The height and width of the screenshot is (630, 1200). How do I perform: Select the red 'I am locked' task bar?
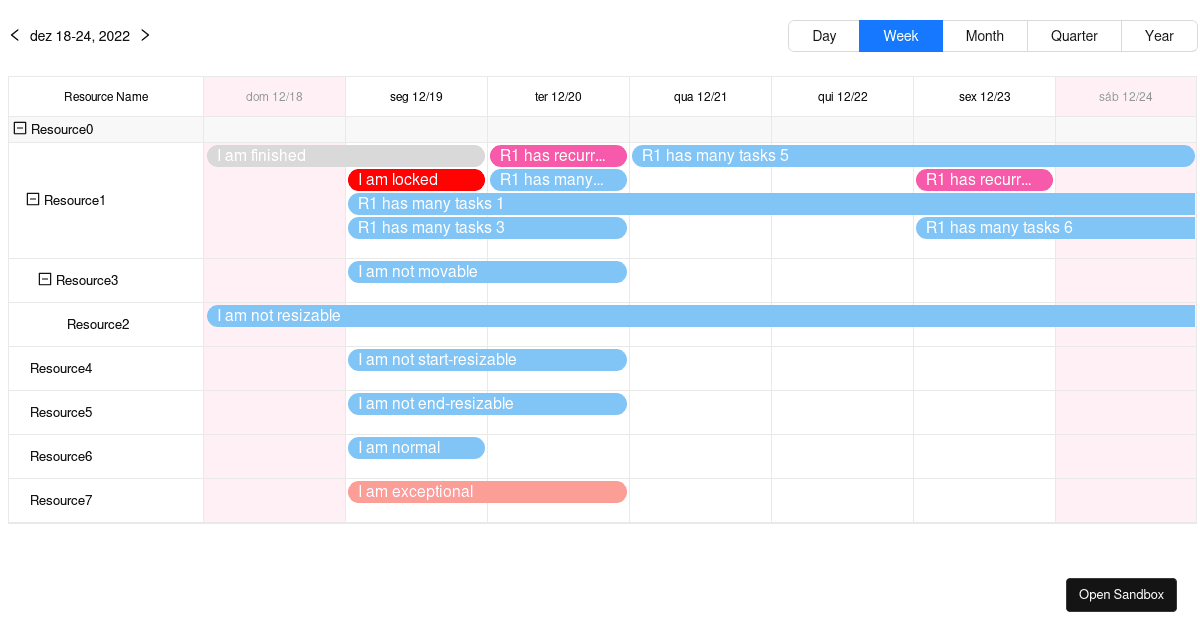(416, 179)
